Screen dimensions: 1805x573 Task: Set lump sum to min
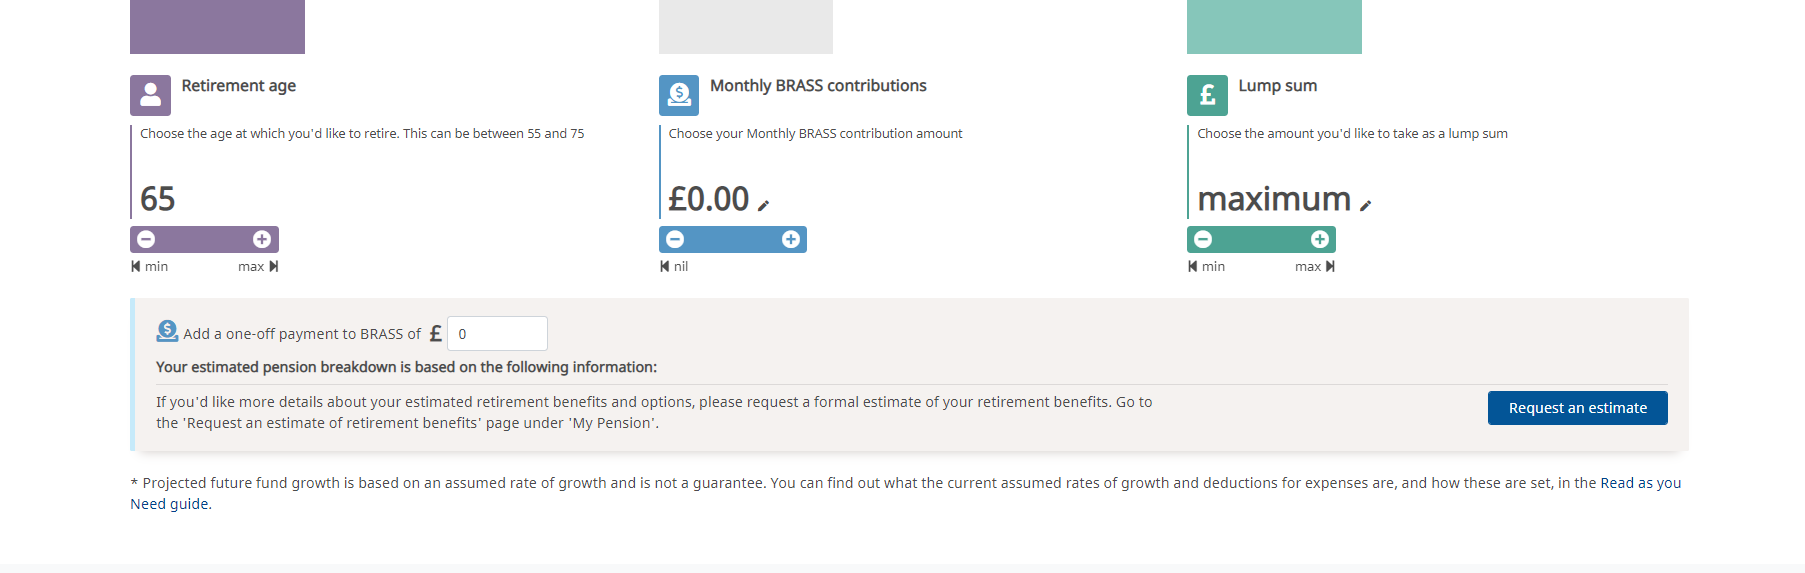click(1207, 266)
